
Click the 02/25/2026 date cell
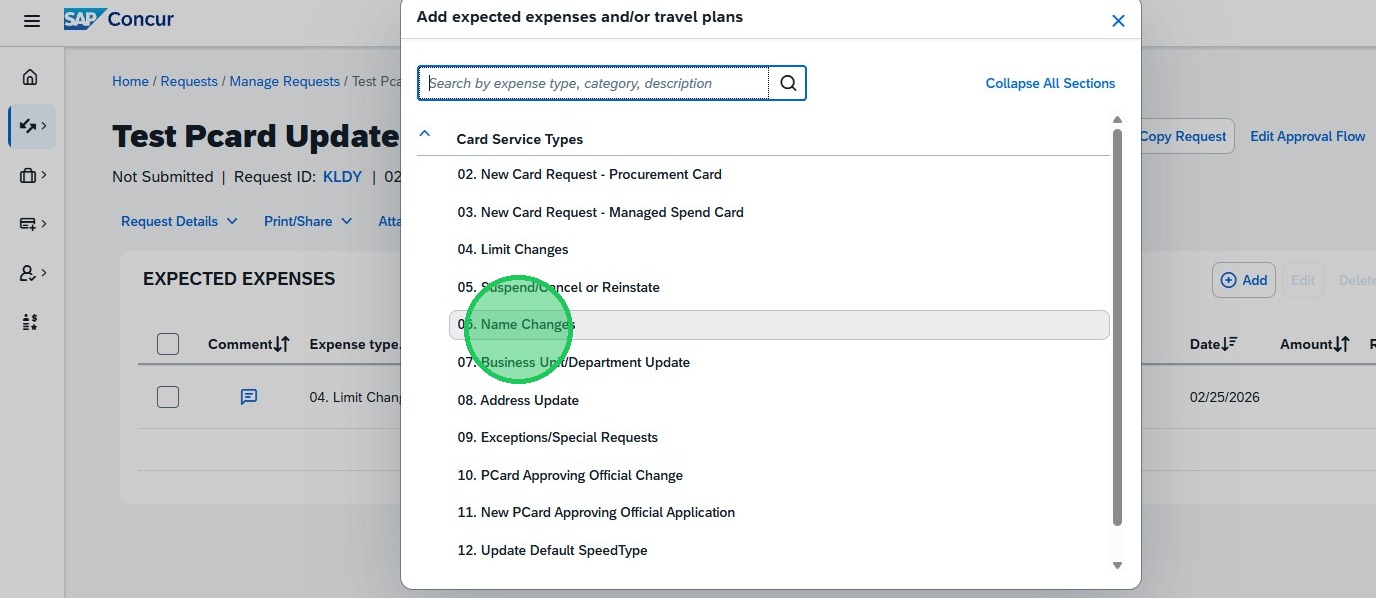pyautogui.click(x=1224, y=397)
